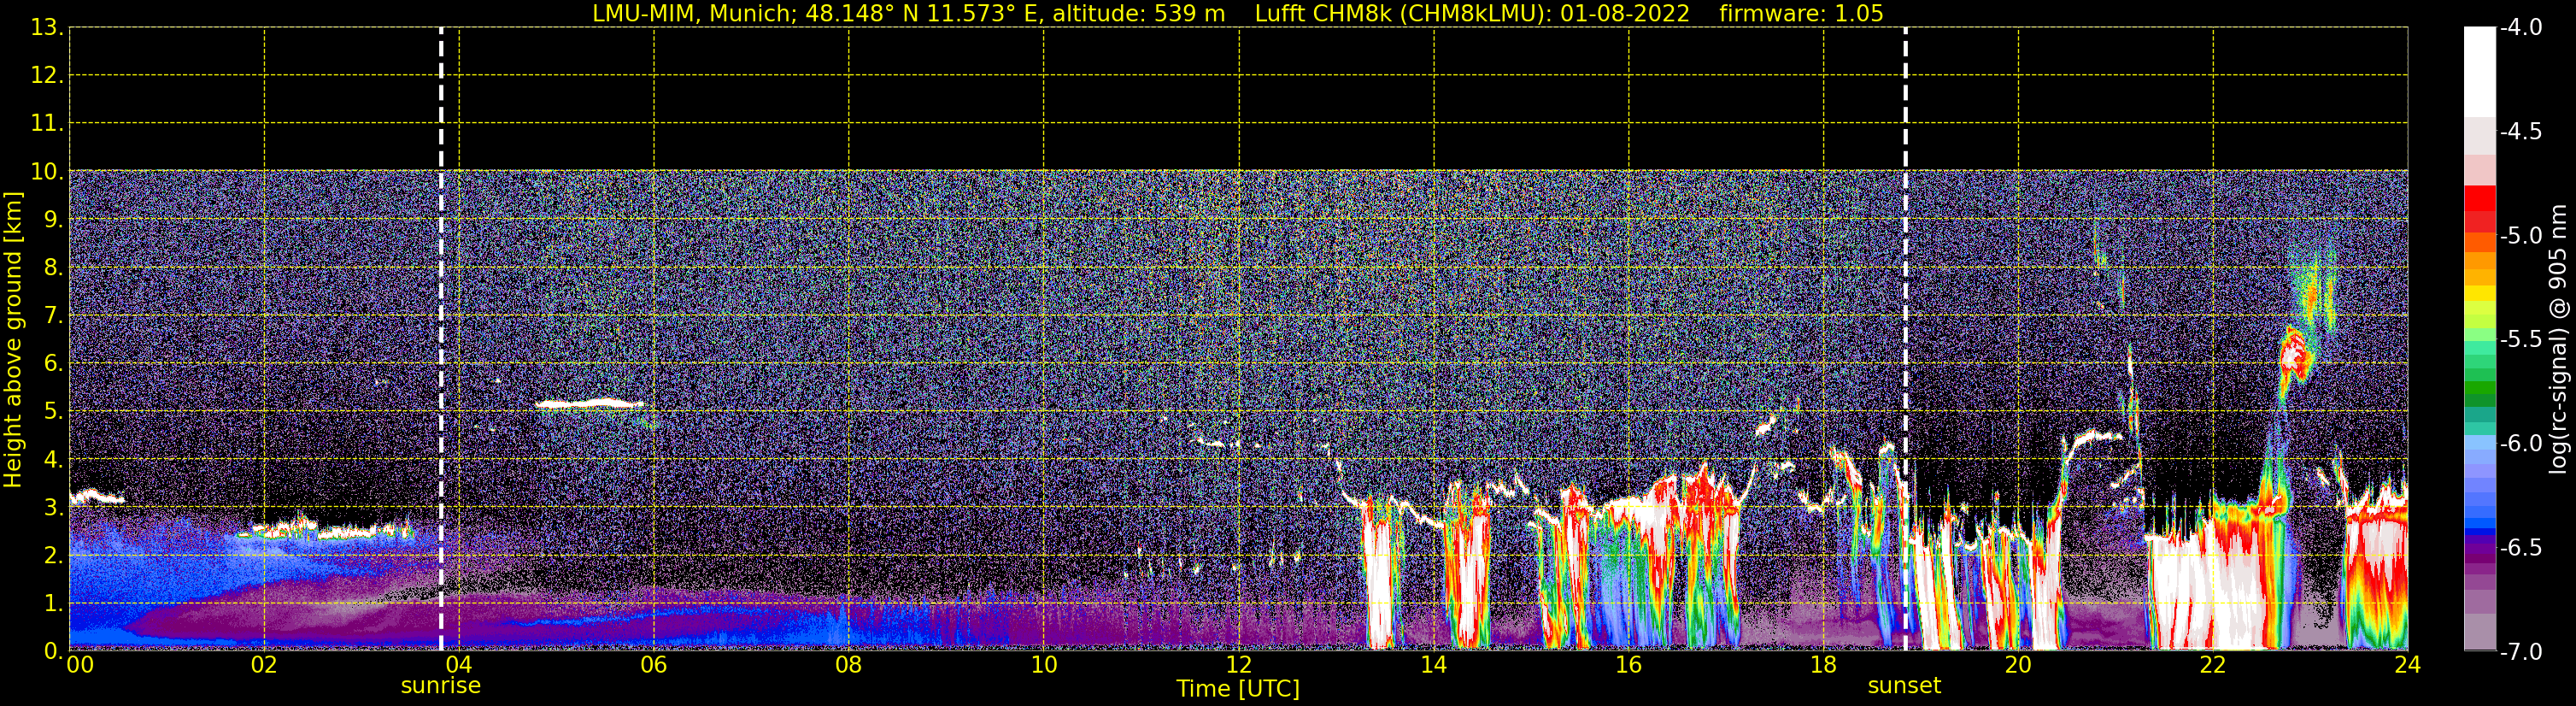
Task: Click the '2.' height tick label
Action: click(53, 556)
